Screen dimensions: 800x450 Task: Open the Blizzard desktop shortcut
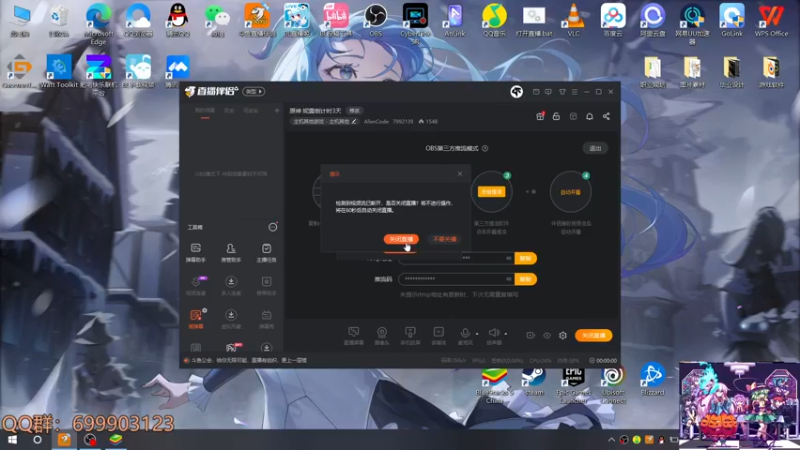tap(653, 380)
